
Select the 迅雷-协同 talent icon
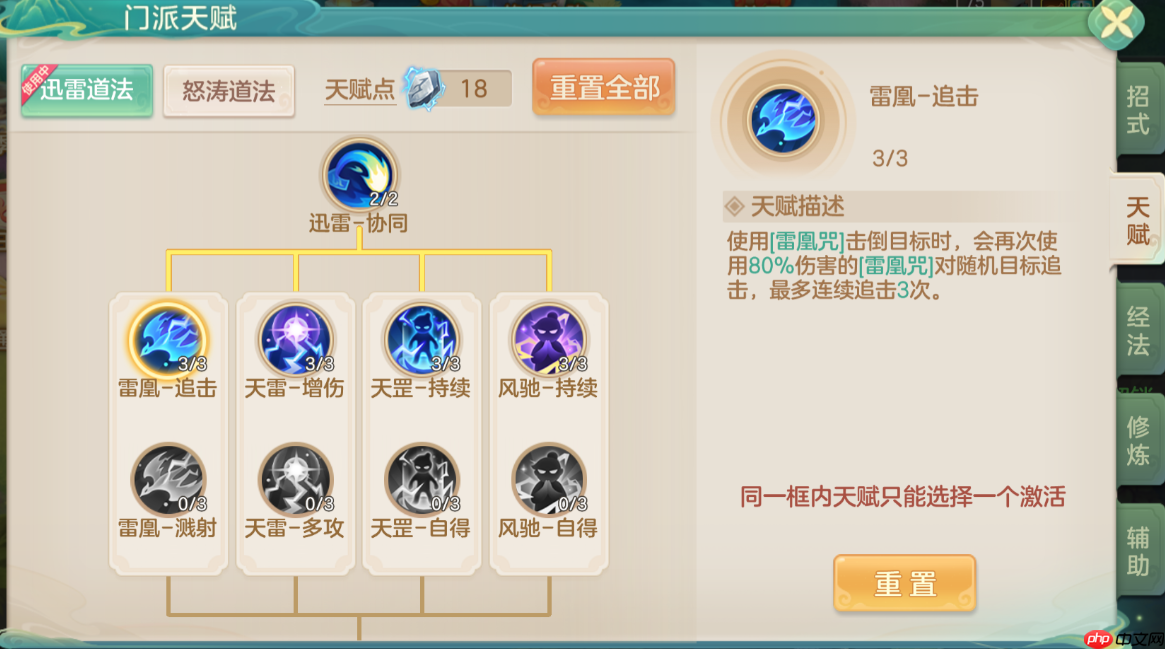click(360, 175)
